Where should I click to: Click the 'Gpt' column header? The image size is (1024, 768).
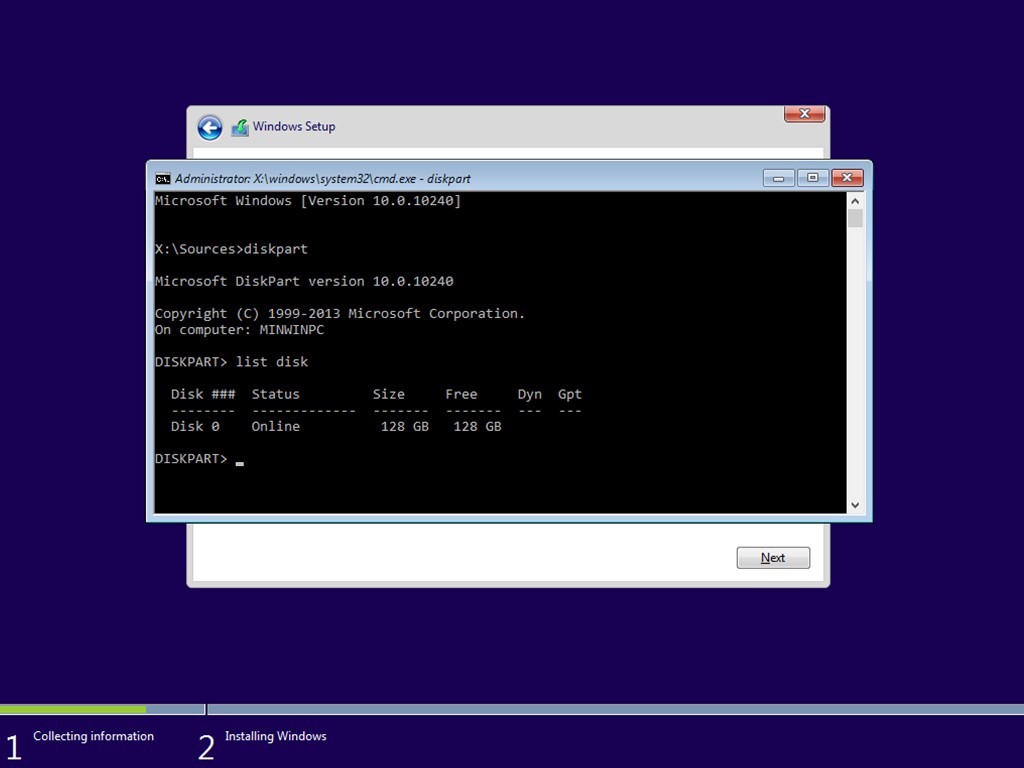coord(569,394)
